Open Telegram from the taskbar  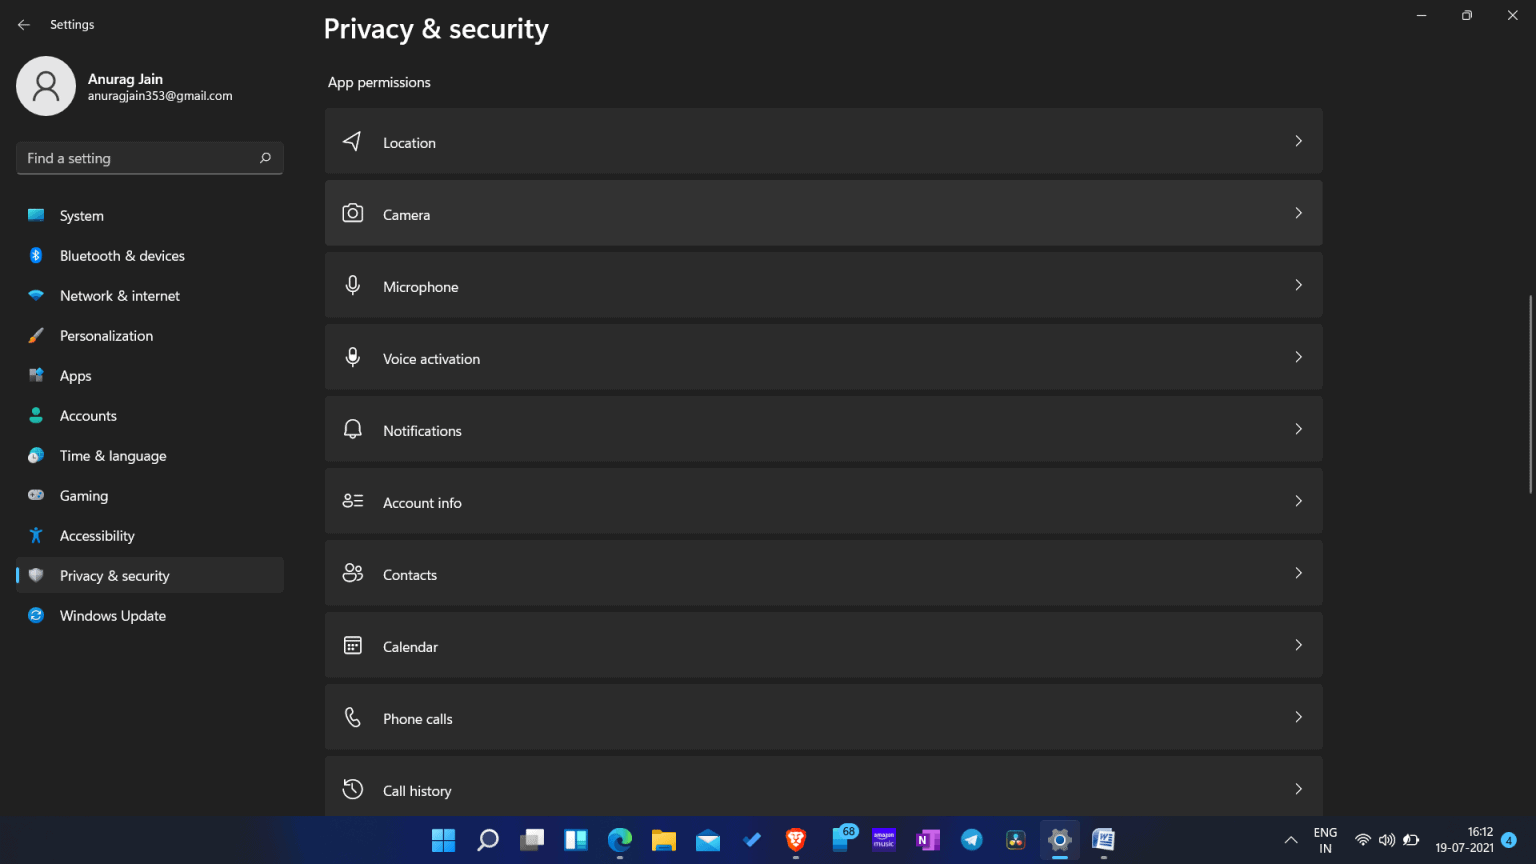tap(971, 840)
